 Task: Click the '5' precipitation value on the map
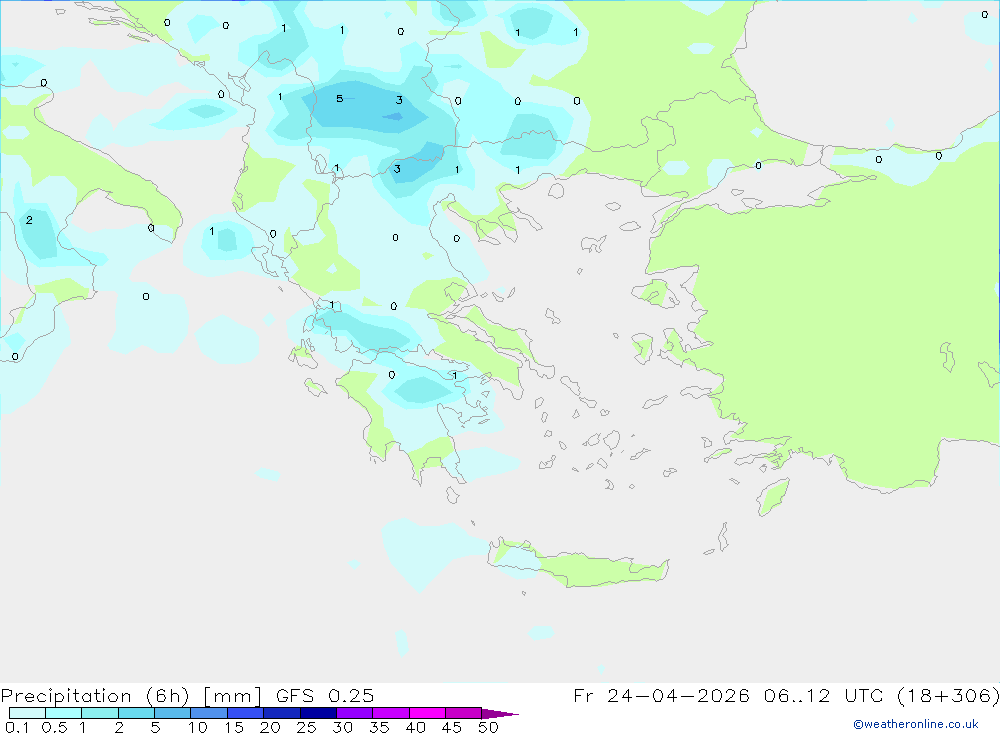pos(339,98)
